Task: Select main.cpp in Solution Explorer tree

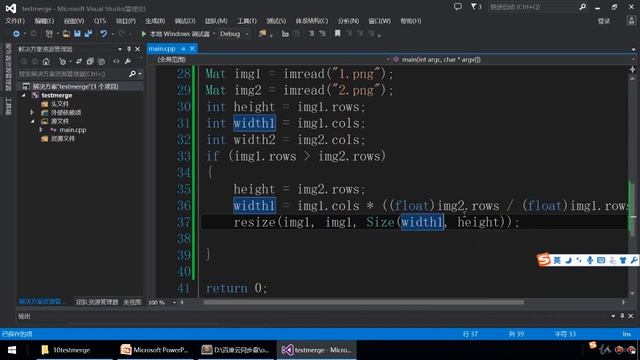Action: (73, 130)
